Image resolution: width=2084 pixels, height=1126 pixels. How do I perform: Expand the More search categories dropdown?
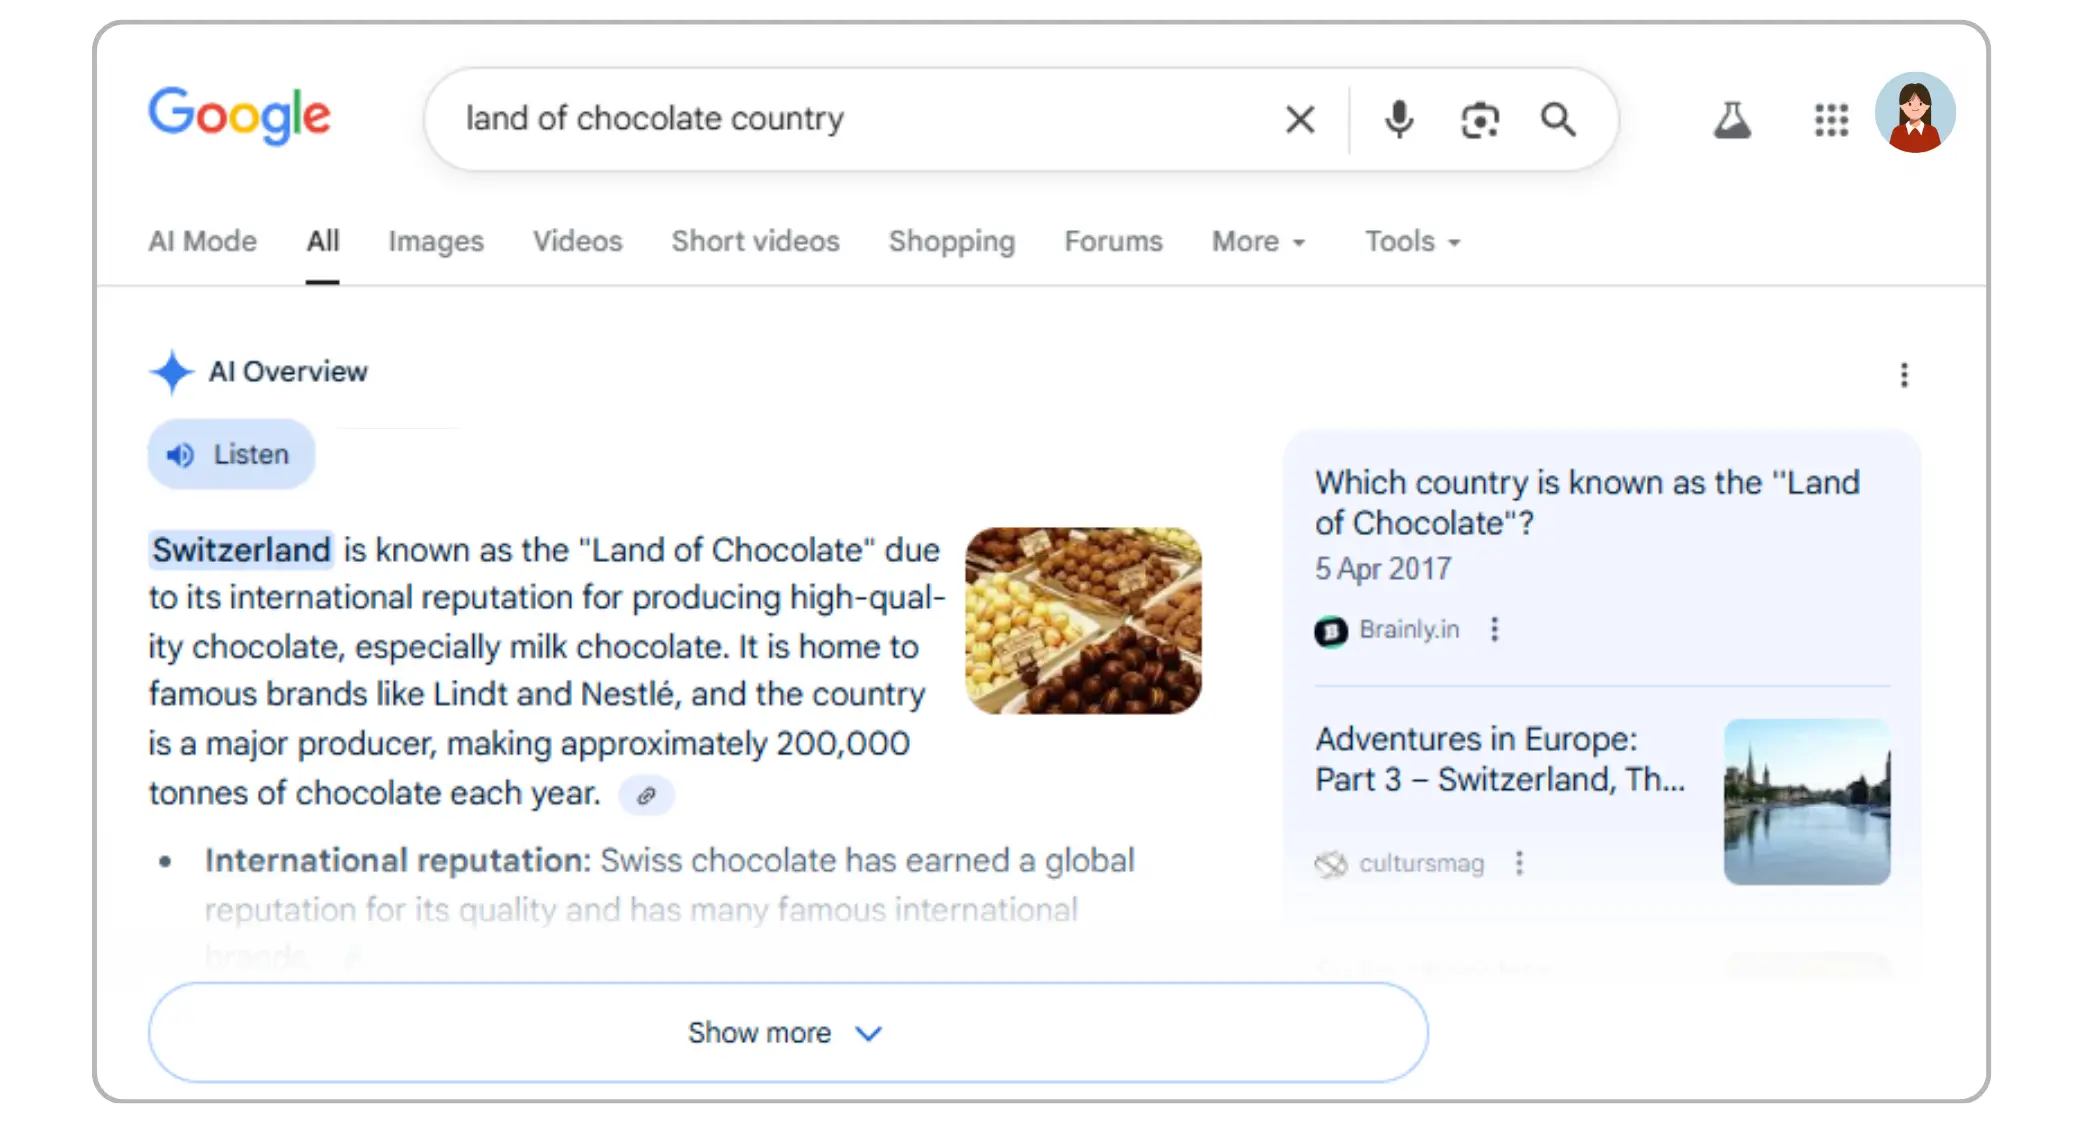tap(1258, 241)
